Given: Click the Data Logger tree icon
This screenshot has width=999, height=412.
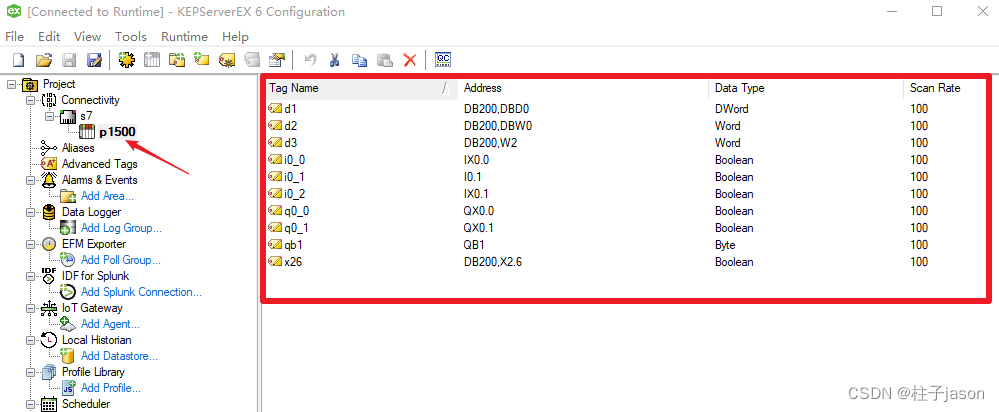Looking at the screenshot, I should point(48,212).
